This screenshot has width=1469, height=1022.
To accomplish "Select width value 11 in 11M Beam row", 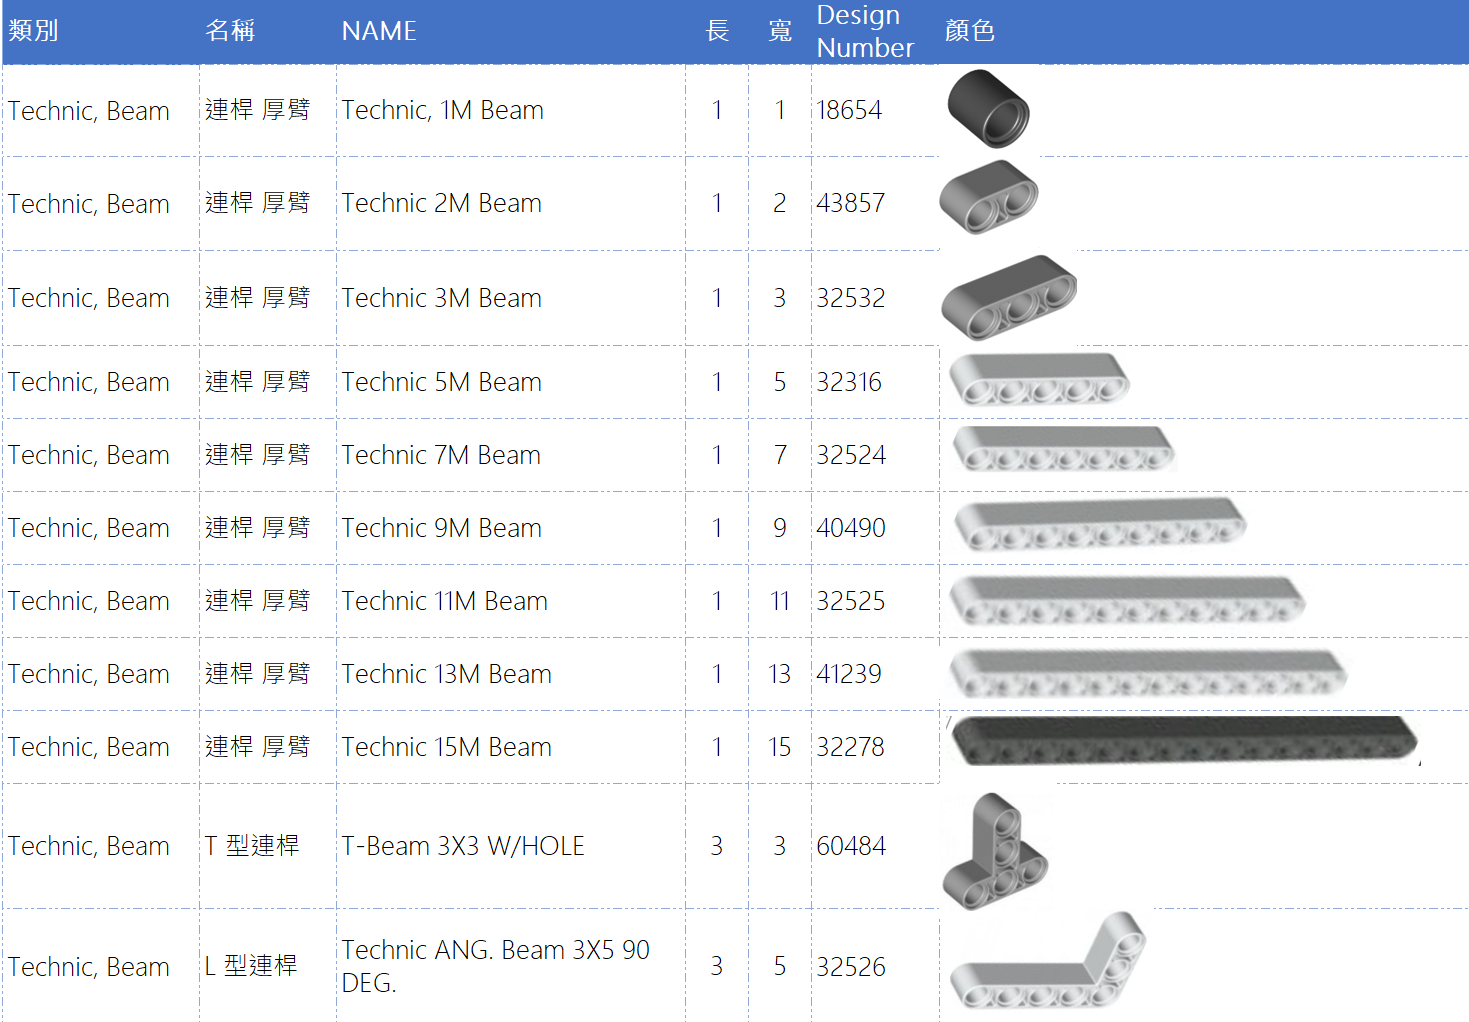I will click(780, 601).
